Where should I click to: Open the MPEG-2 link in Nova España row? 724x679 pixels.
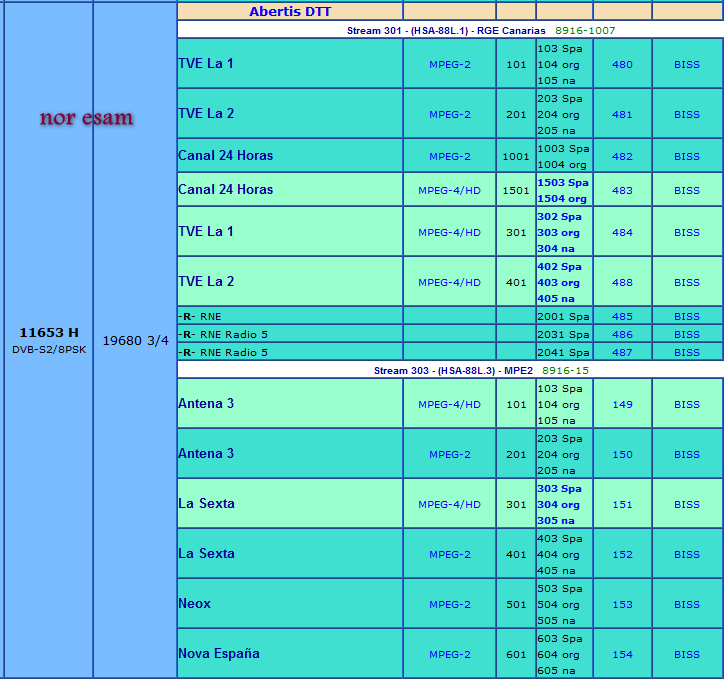(x=450, y=655)
